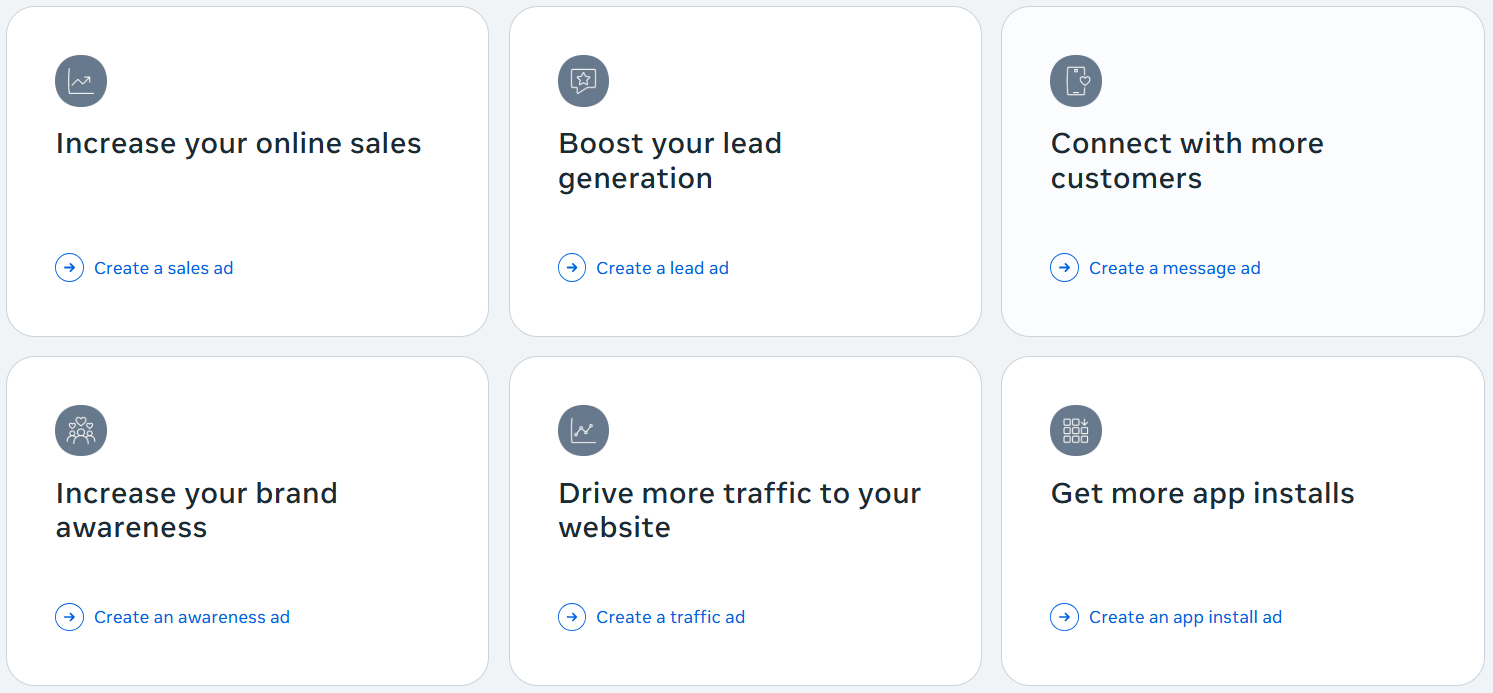This screenshot has width=1493, height=693.
Task: Click arrow circle beside Create a message ad
Action: (x=1064, y=268)
